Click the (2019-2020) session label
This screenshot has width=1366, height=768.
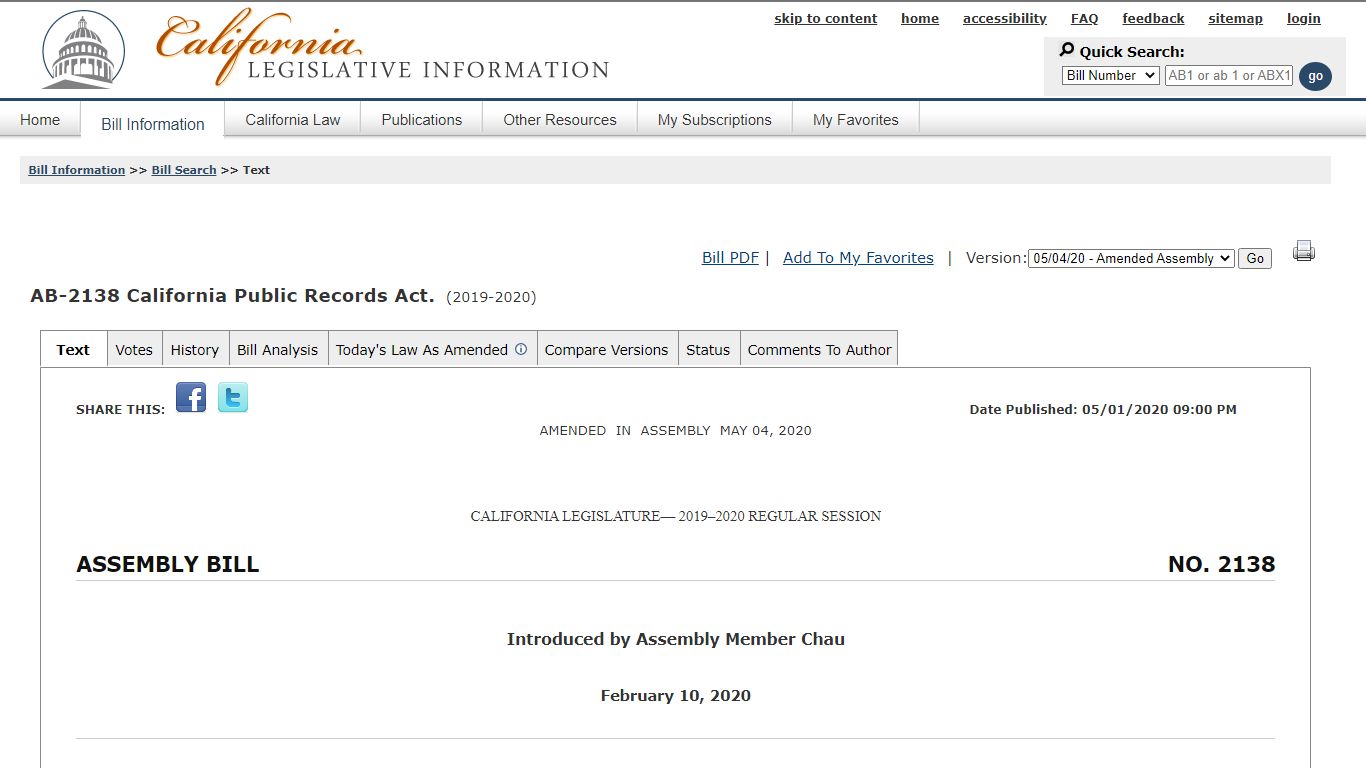[491, 297]
